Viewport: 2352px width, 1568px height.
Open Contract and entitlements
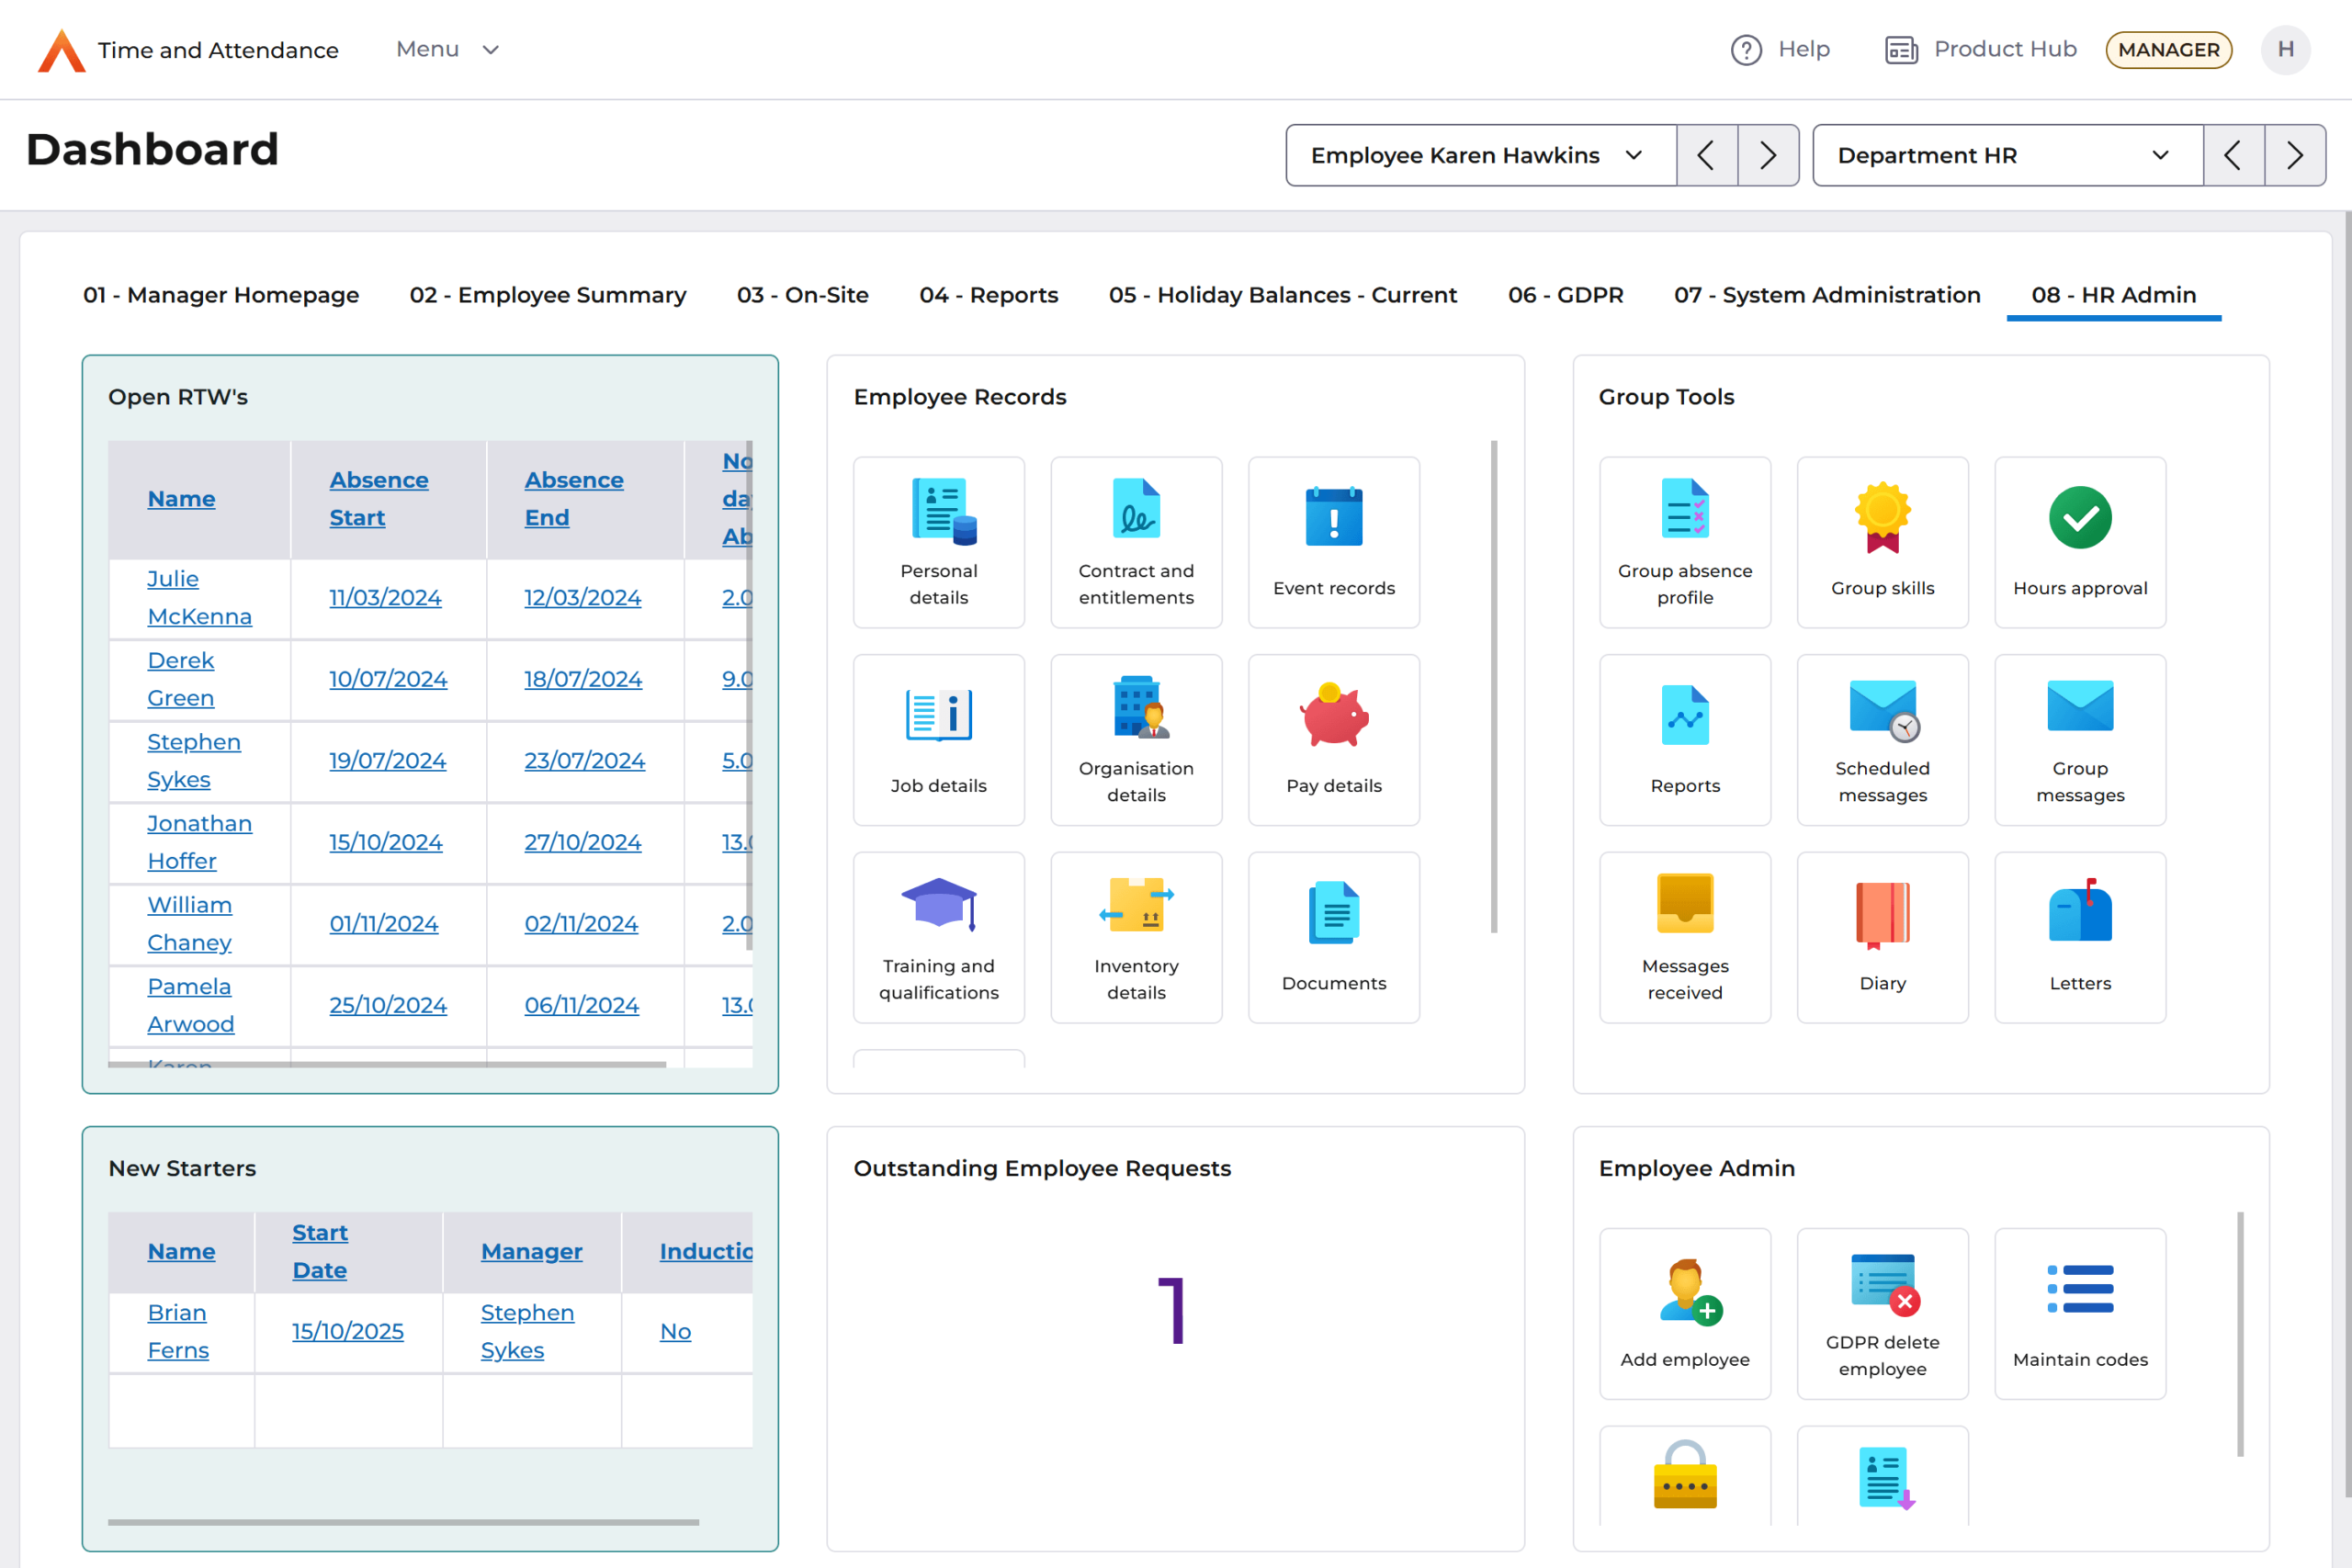tap(1135, 541)
